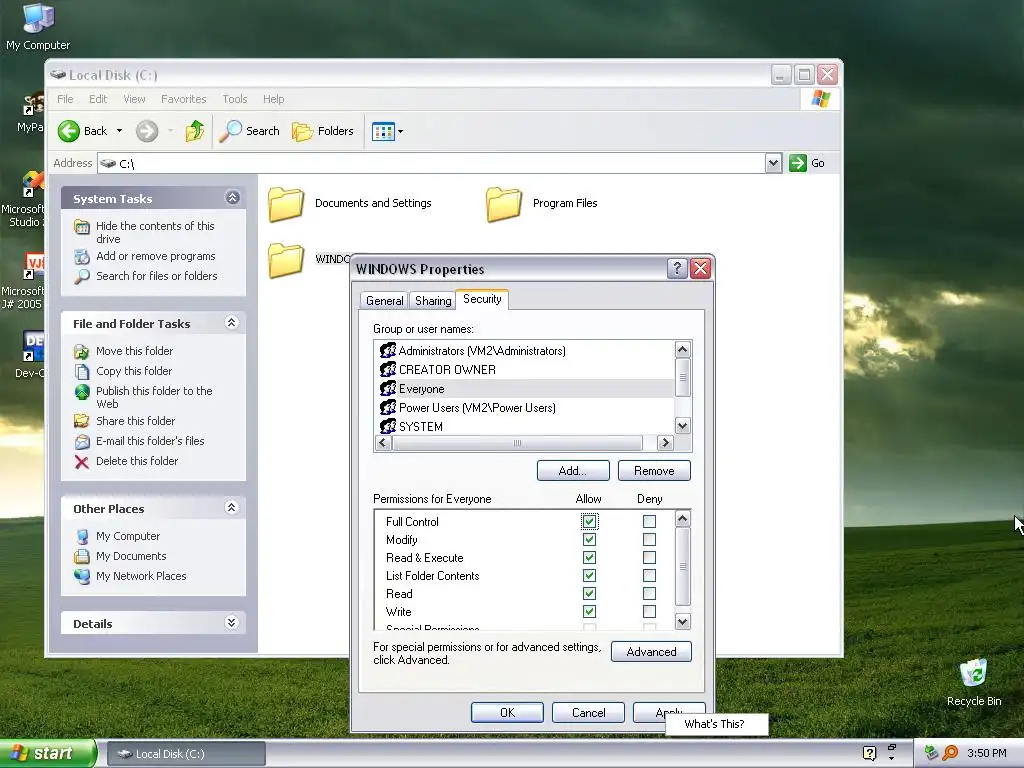This screenshot has height=768, width=1024.
Task: Click the help icon on the taskbar
Action: pos(869,753)
